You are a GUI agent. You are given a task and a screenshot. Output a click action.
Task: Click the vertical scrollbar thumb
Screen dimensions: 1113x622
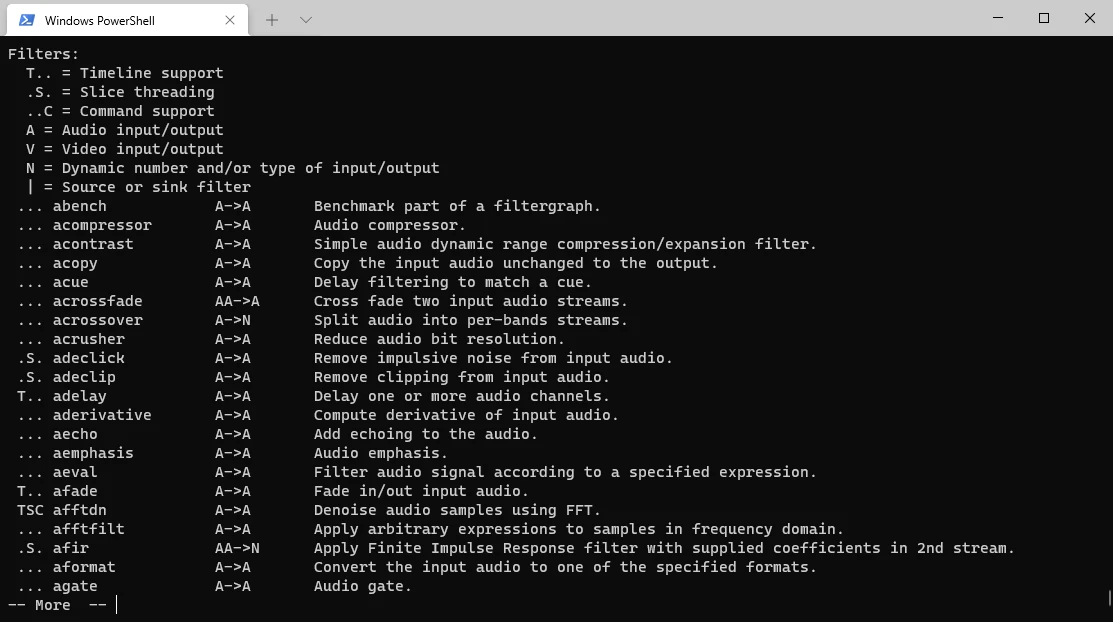pyautogui.click(x=1110, y=598)
